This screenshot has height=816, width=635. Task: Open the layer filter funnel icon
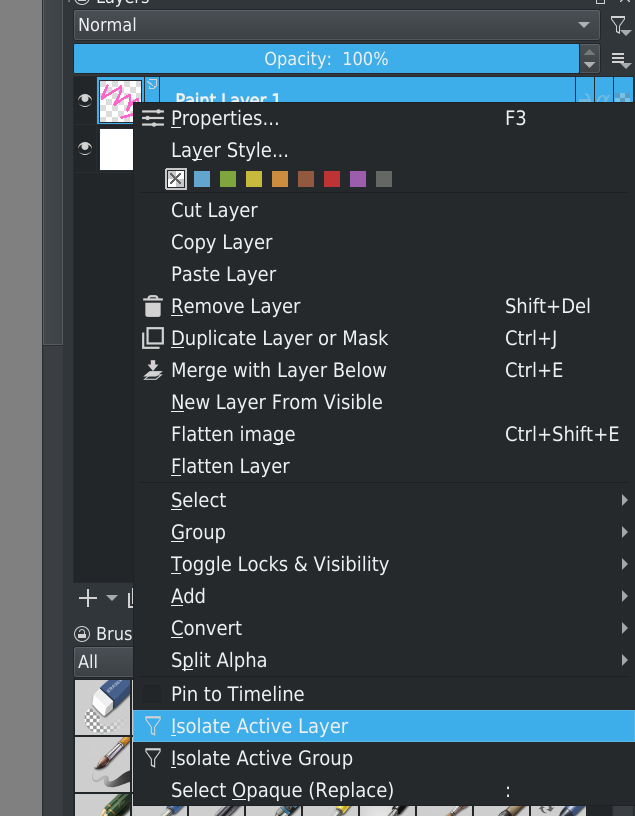(619, 25)
